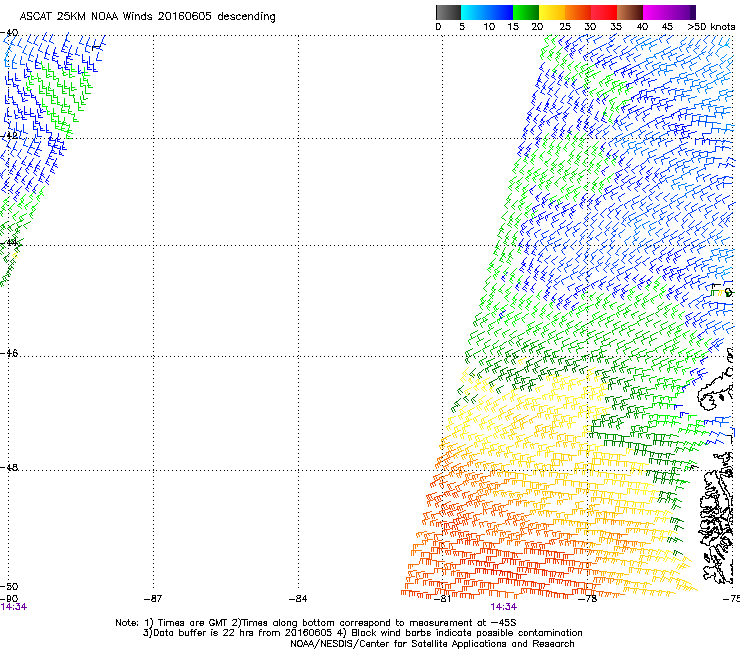This screenshot has height=650, width=740.
Task: Click the ">50 knots" scale label
Action: [x=711, y=27]
